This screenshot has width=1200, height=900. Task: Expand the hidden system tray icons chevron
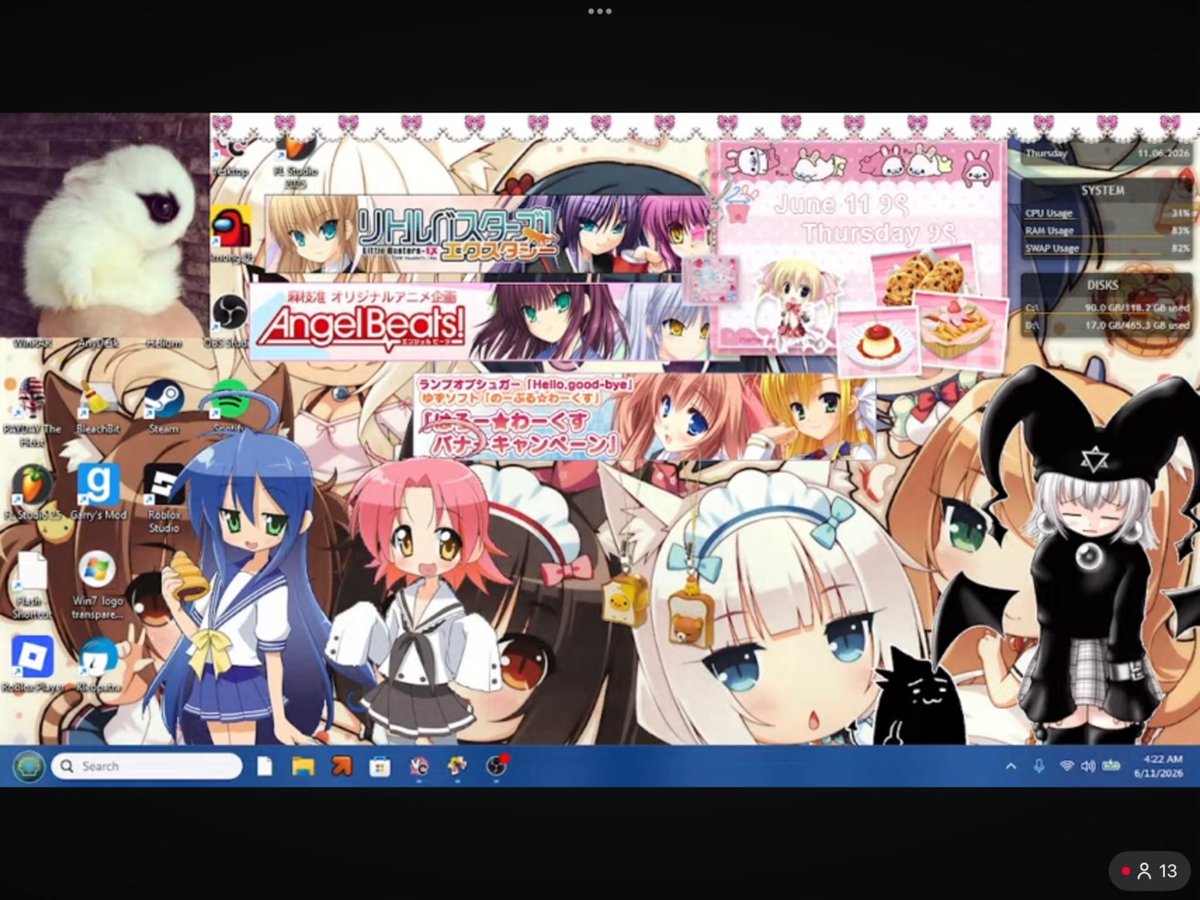(x=1010, y=766)
